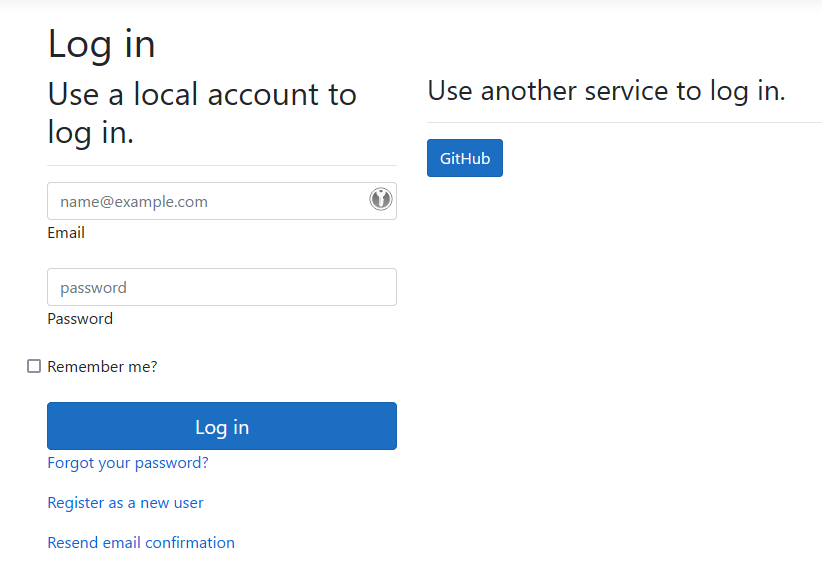The image size is (822, 581).
Task: Toggle the Remember me checkbox
Action: [x=33, y=366]
